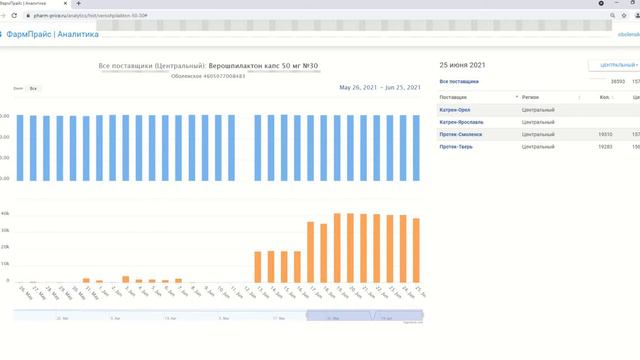Click the Верошпилактон капс 50 мг №30 product title
640x360 pixels.
tap(263, 66)
